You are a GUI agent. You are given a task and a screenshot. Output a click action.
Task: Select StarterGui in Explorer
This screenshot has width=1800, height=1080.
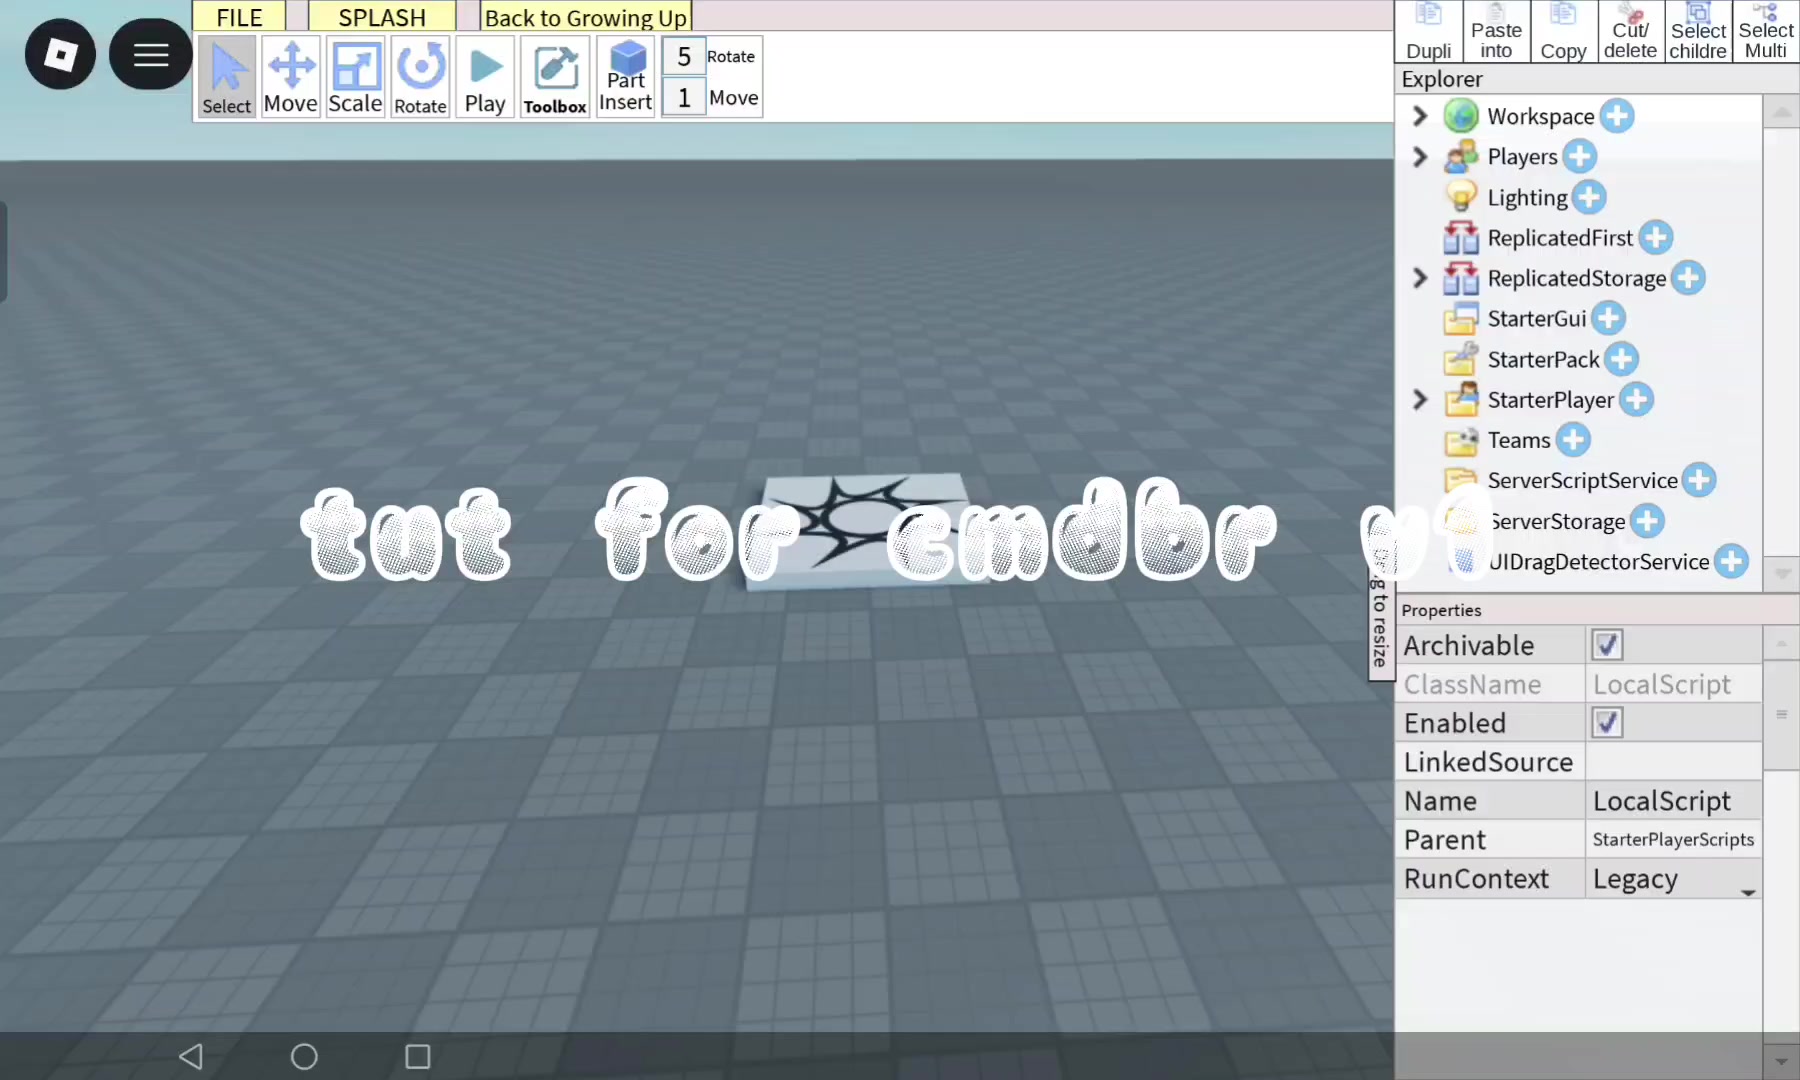coord(1537,319)
